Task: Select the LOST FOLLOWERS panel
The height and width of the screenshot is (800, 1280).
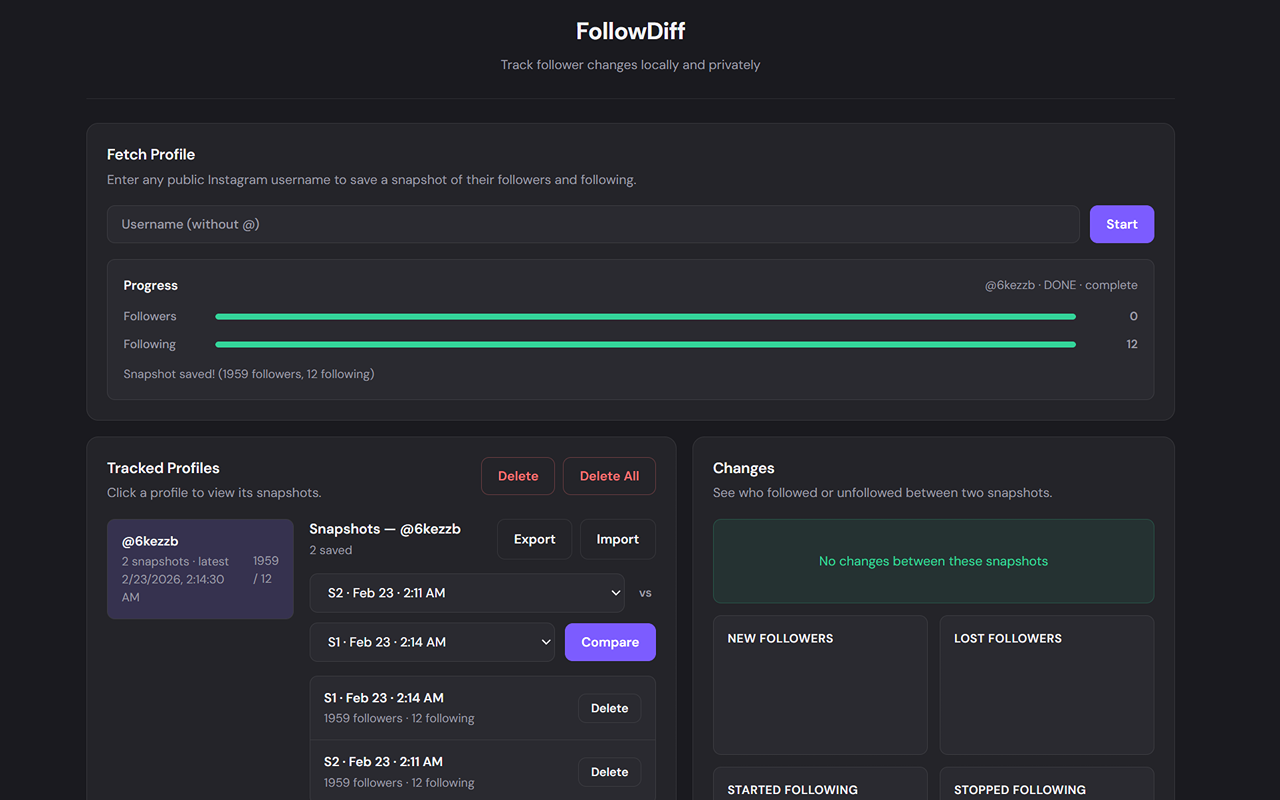Action: (x=1046, y=685)
